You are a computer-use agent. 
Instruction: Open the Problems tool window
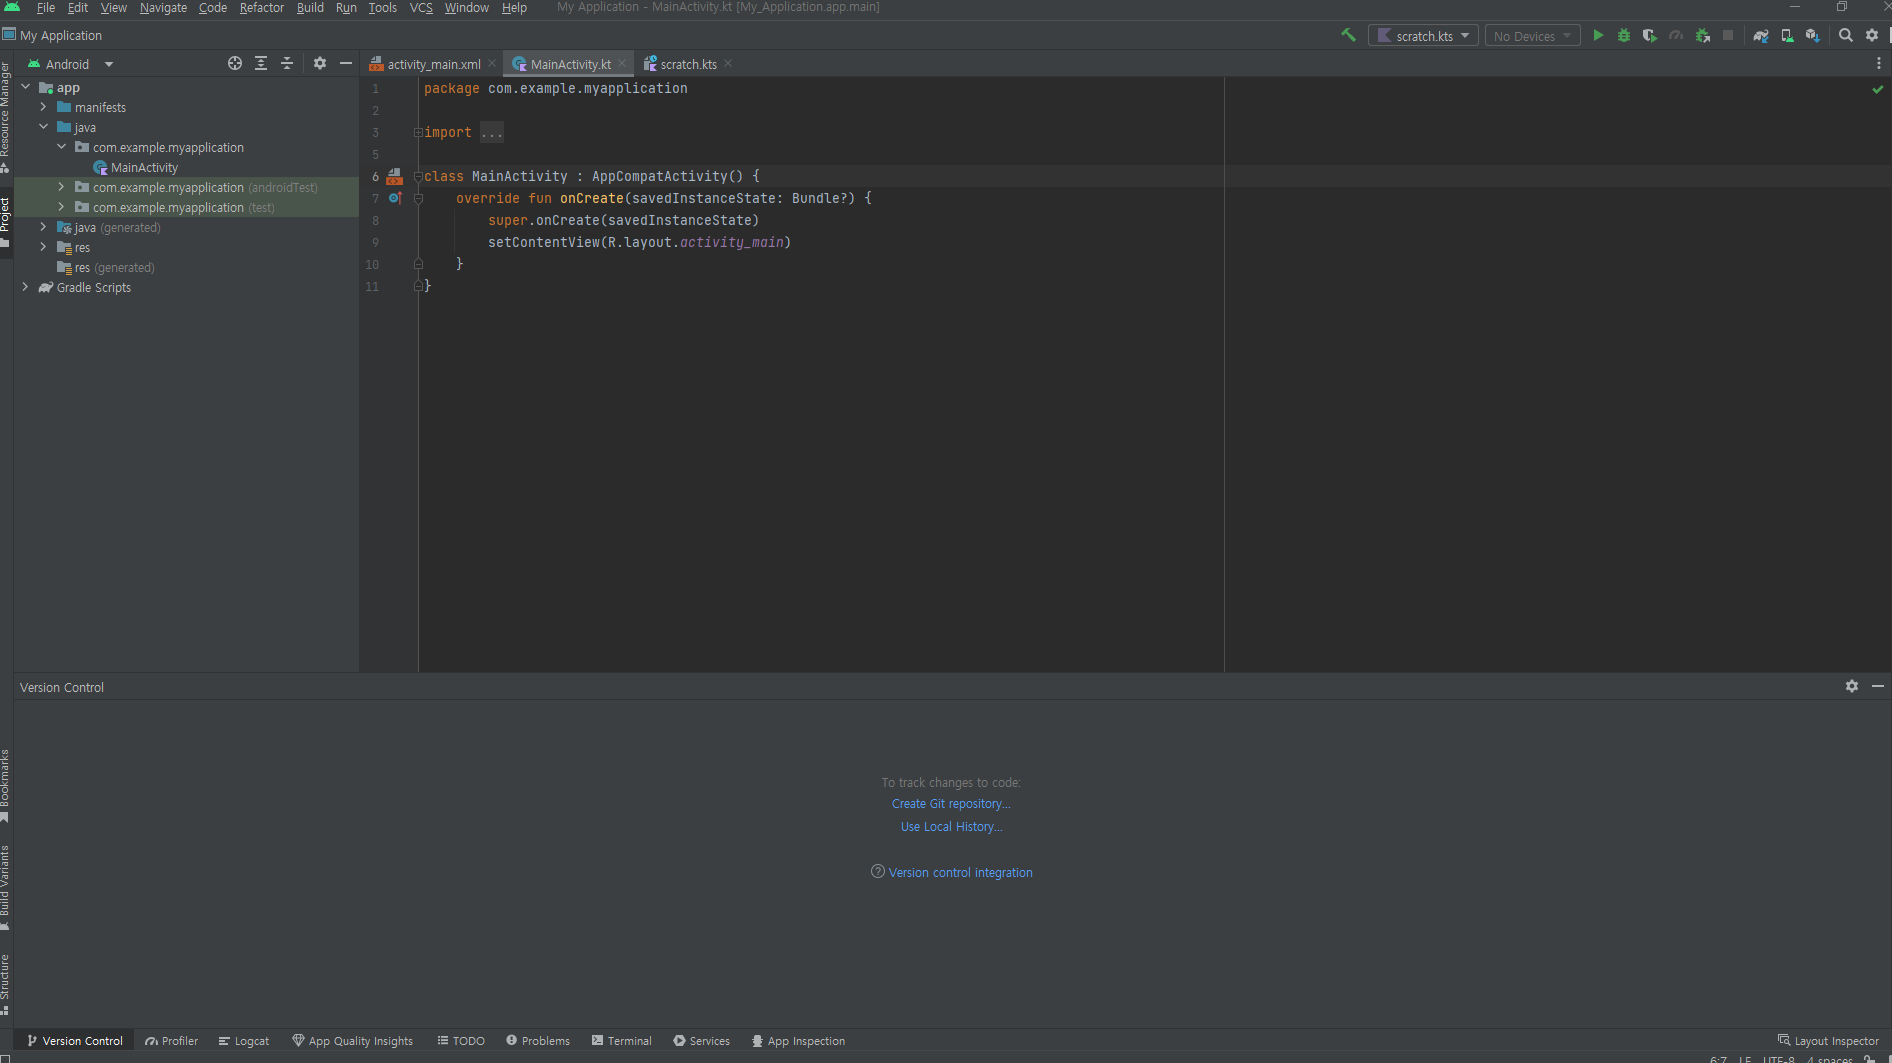[x=538, y=1041]
